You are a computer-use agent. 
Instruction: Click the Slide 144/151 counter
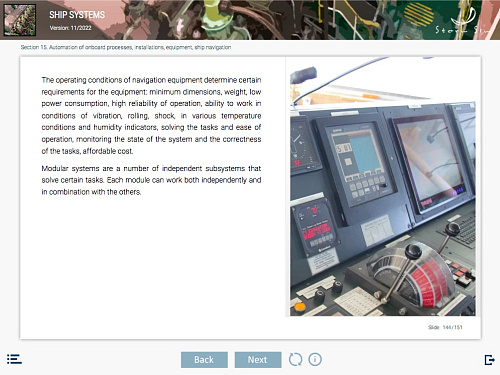click(x=445, y=327)
